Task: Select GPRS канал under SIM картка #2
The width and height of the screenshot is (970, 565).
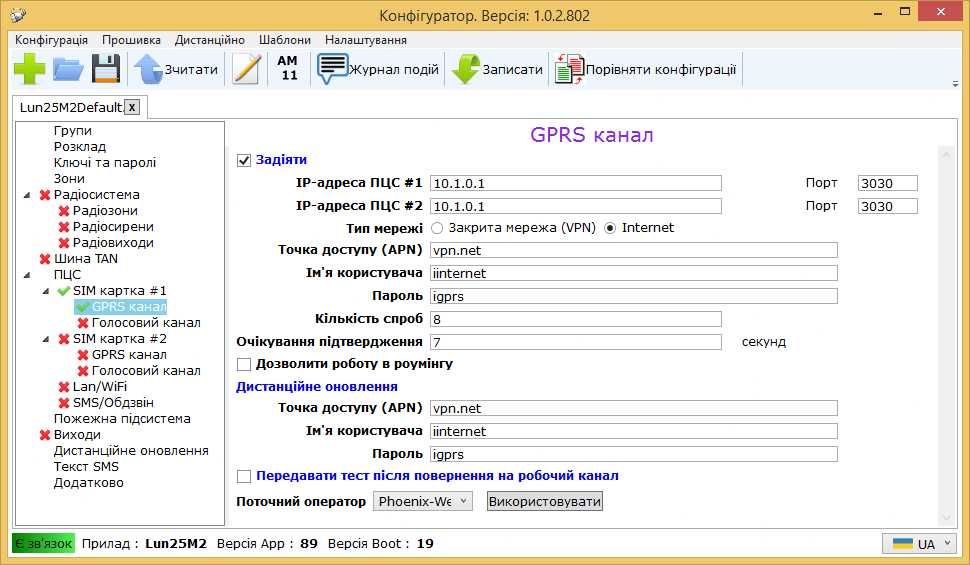Action: point(129,355)
